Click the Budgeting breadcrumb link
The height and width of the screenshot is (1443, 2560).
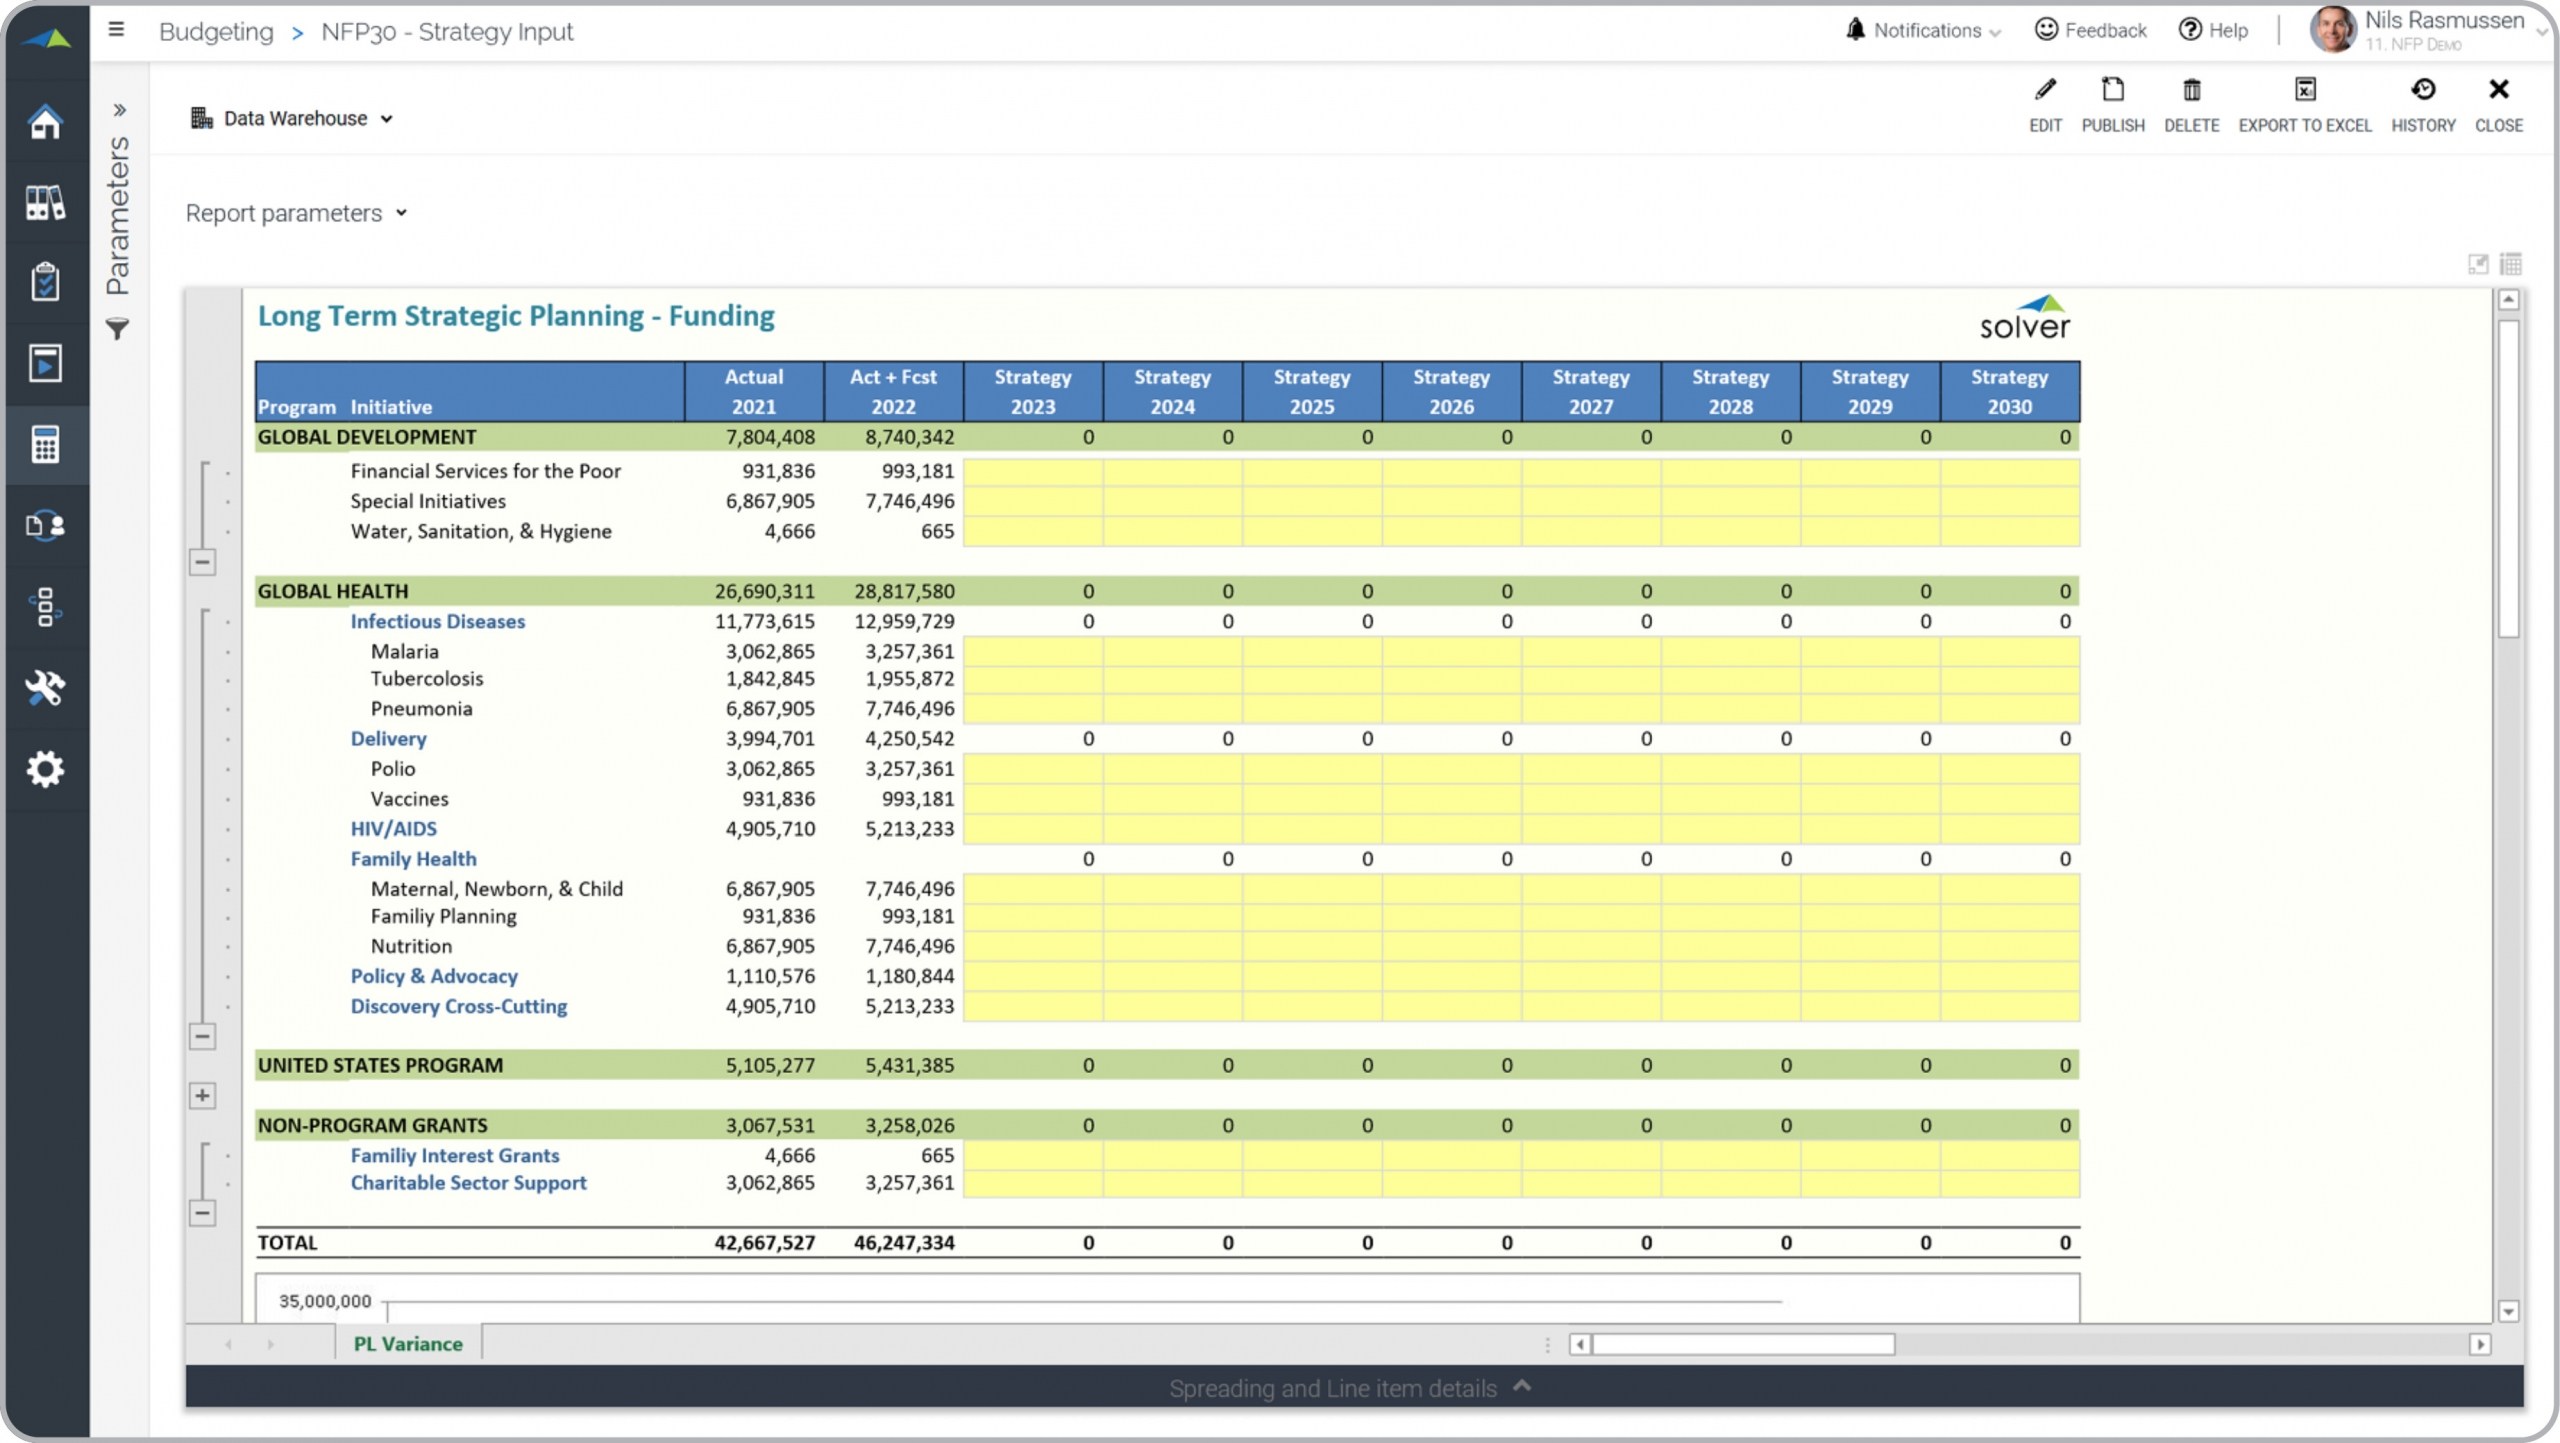pos(216,32)
